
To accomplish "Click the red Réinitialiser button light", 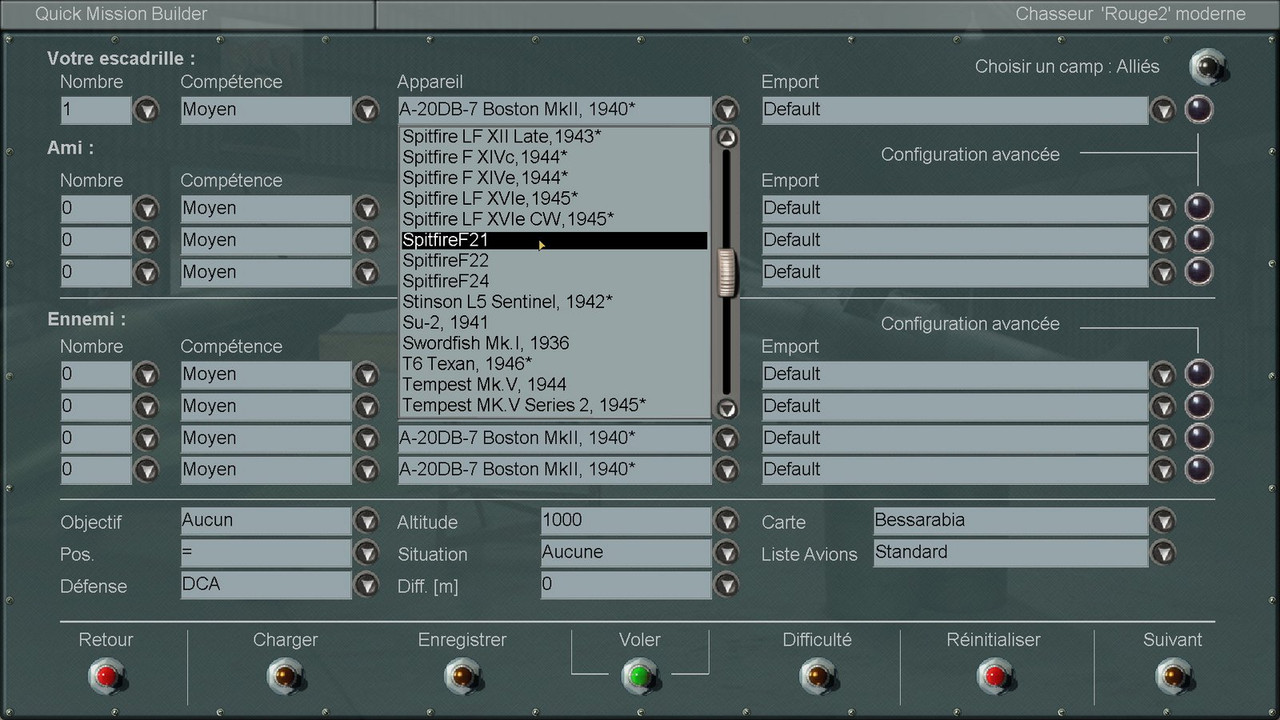I will click(x=994, y=677).
